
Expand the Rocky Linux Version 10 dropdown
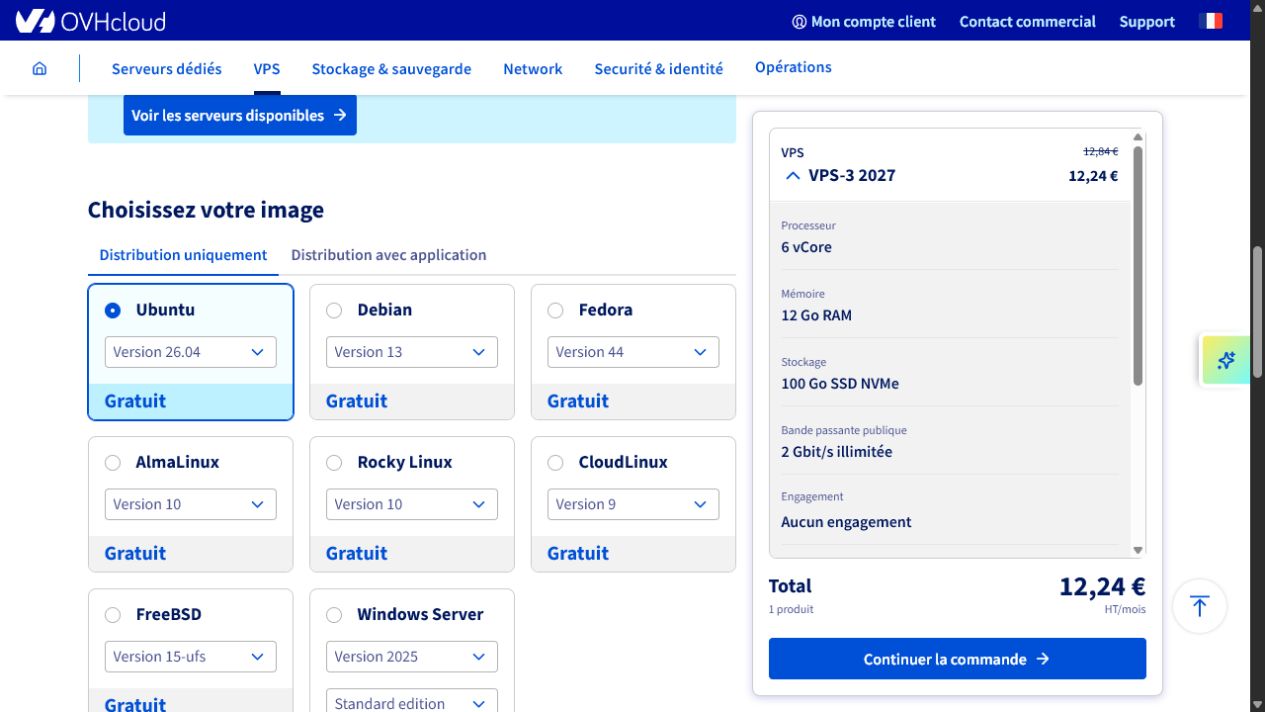pyautogui.click(x=411, y=504)
